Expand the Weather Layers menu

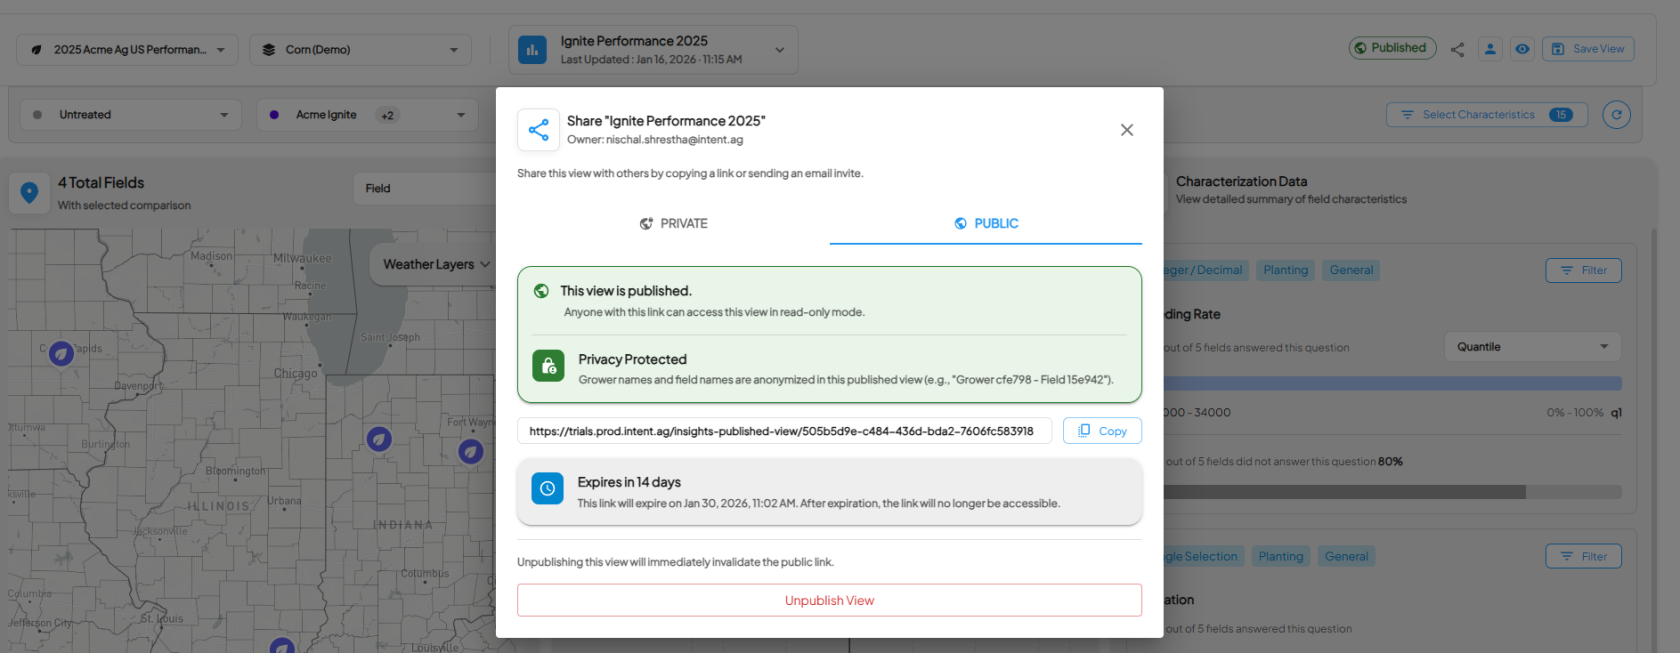pyautogui.click(x=436, y=265)
